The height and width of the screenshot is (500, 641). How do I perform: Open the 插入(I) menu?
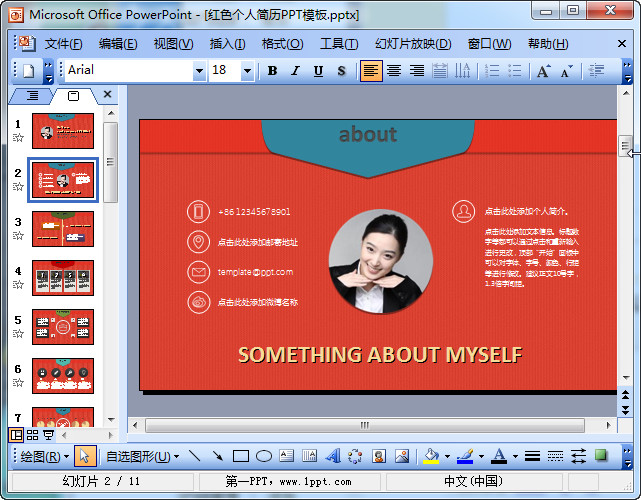(x=227, y=44)
